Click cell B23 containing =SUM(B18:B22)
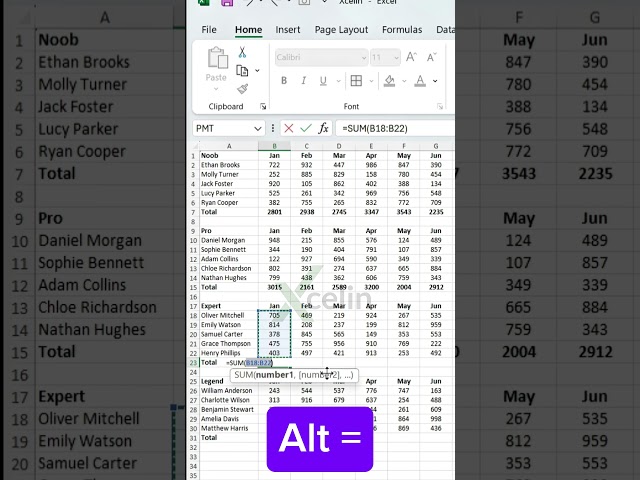The height and width of the screenshot is (480, 640). (x=274, y=362)
